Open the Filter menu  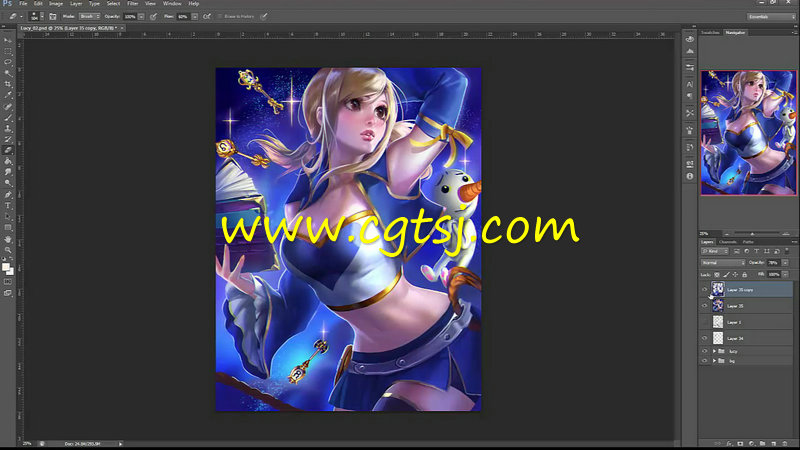pyautogui.click(x=133, y=4)
